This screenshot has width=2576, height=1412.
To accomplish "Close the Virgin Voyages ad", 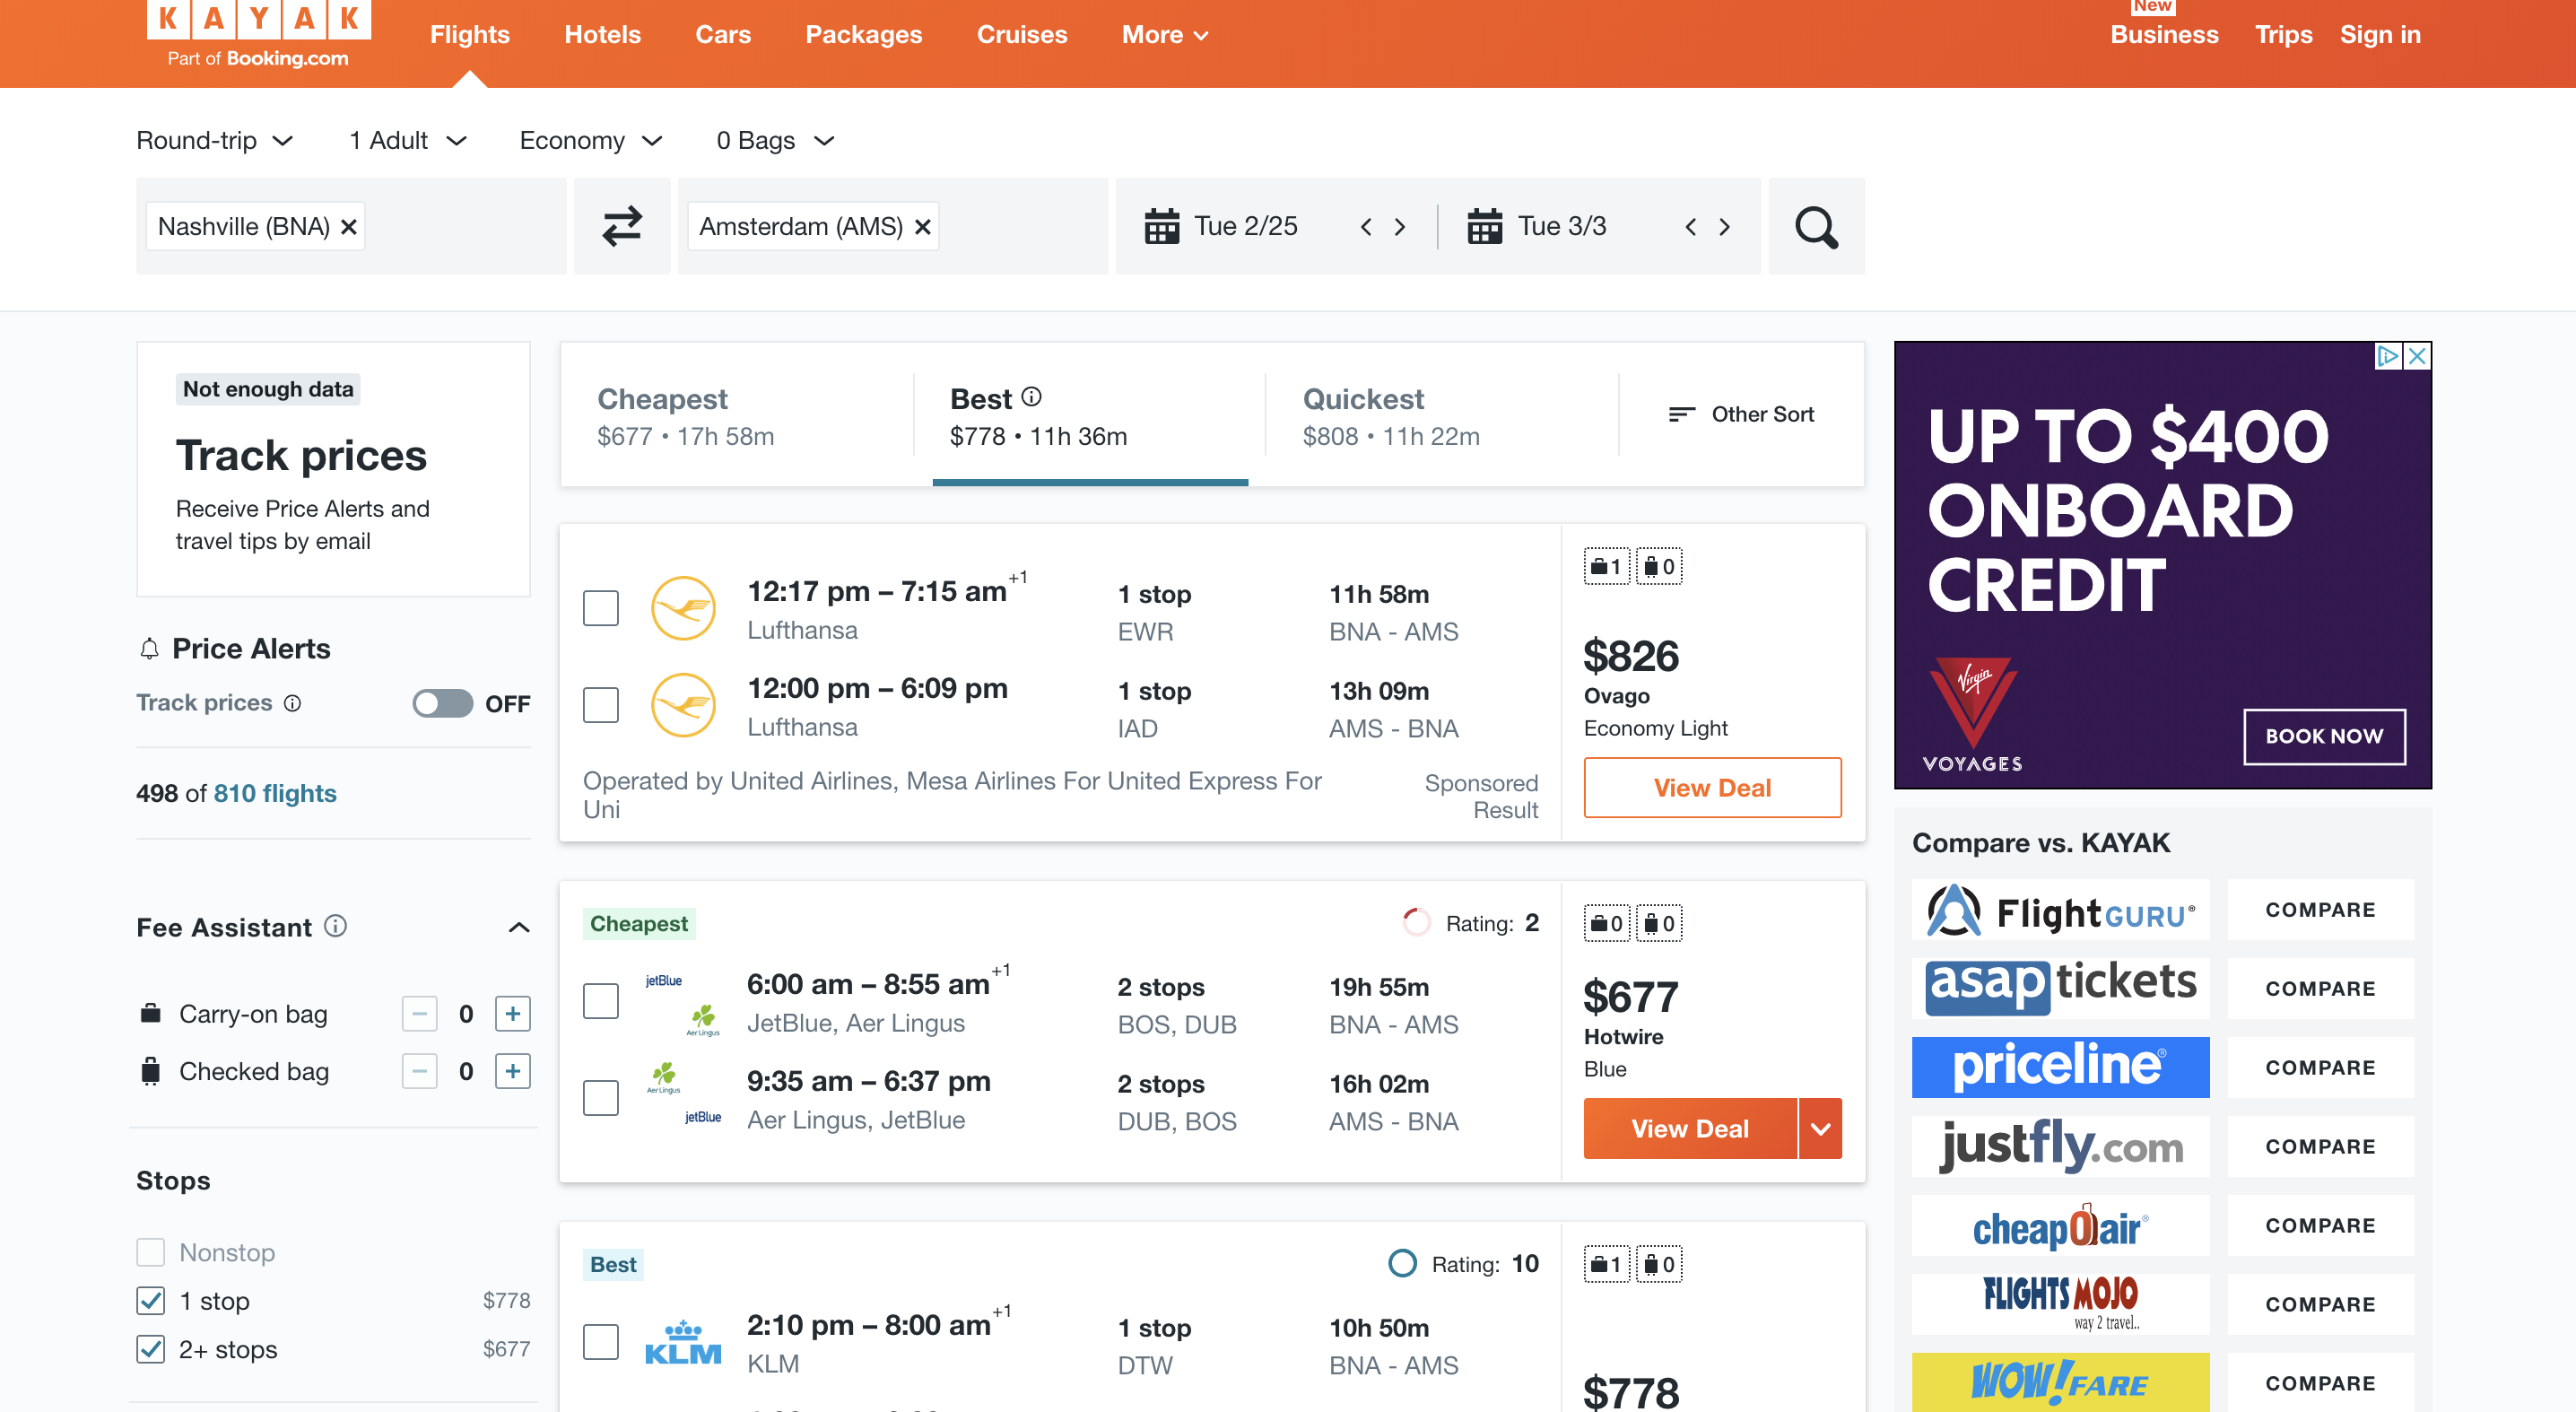I will (2417, 356).
